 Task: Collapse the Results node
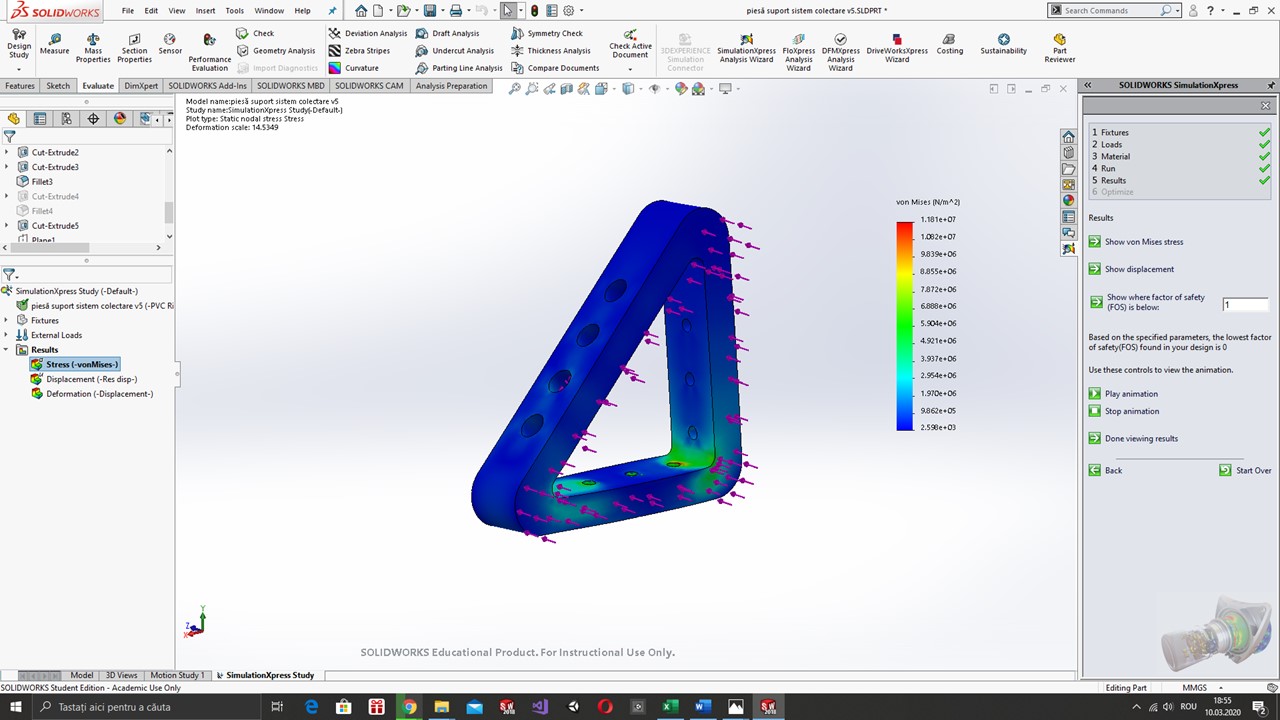point(7,350)
